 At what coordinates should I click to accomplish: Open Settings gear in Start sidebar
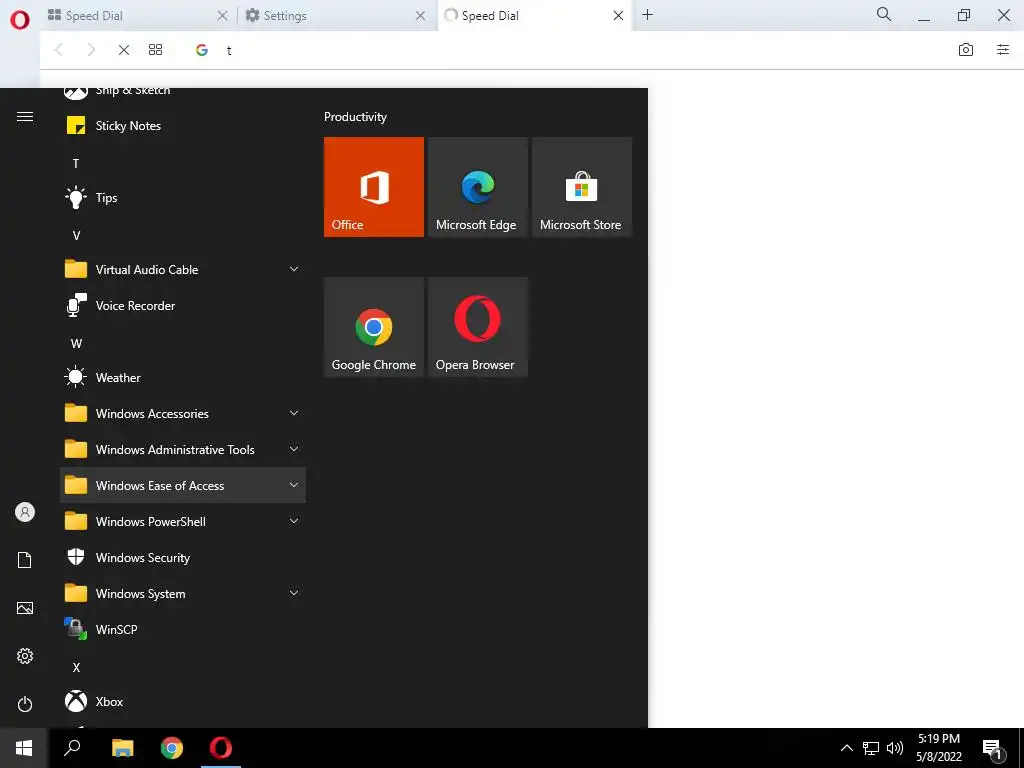25,656
